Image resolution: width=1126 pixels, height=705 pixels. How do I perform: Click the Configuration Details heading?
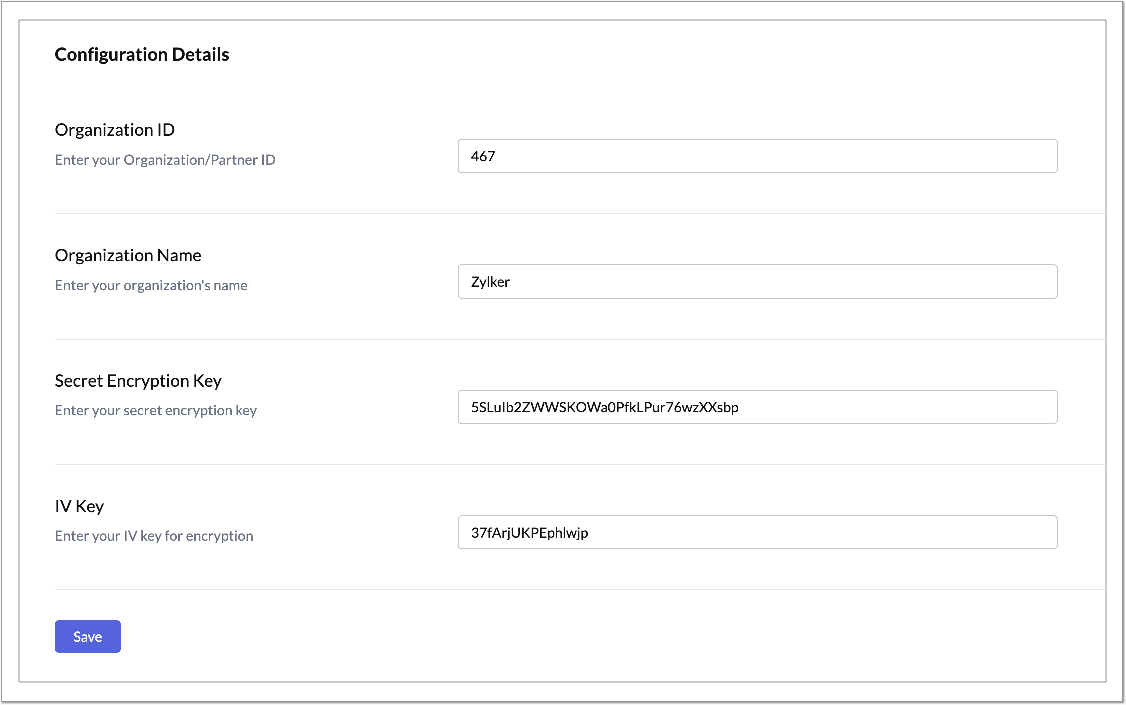click(142, 55)
